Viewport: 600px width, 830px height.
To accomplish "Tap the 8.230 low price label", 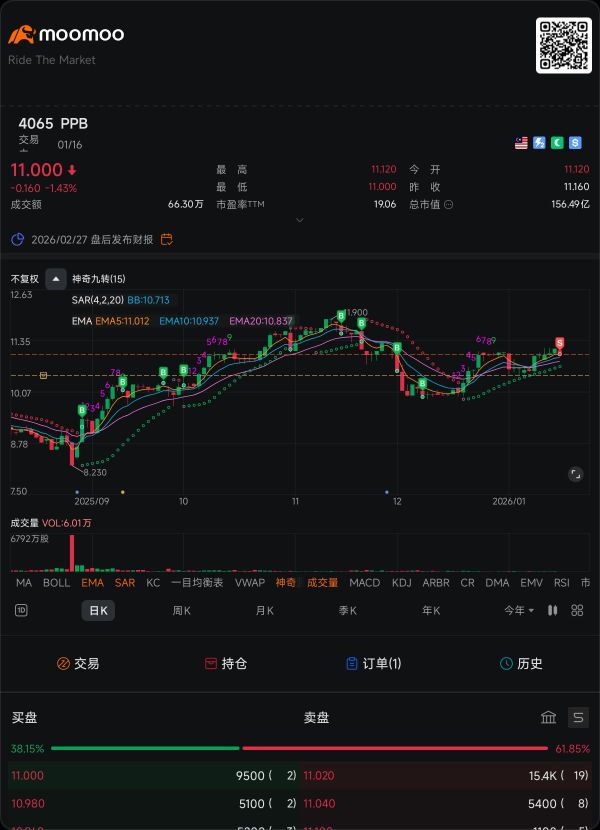I will coord(95,473).
